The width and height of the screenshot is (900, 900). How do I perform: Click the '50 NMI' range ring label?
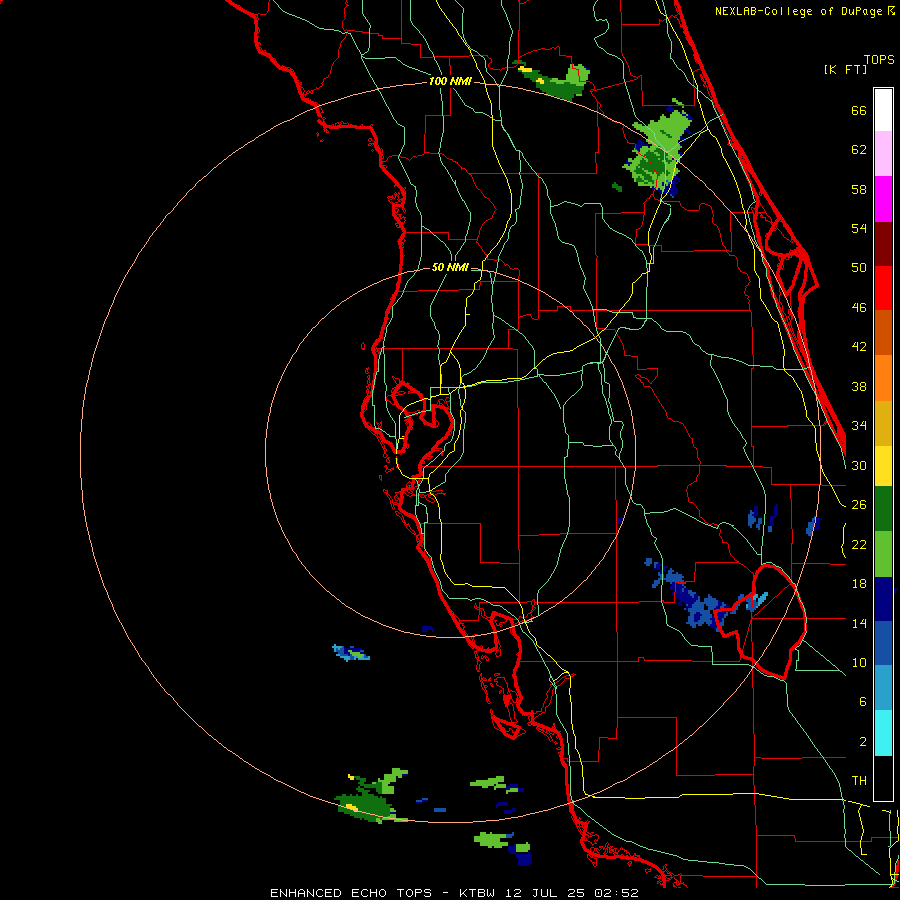[x=451, y=267]
